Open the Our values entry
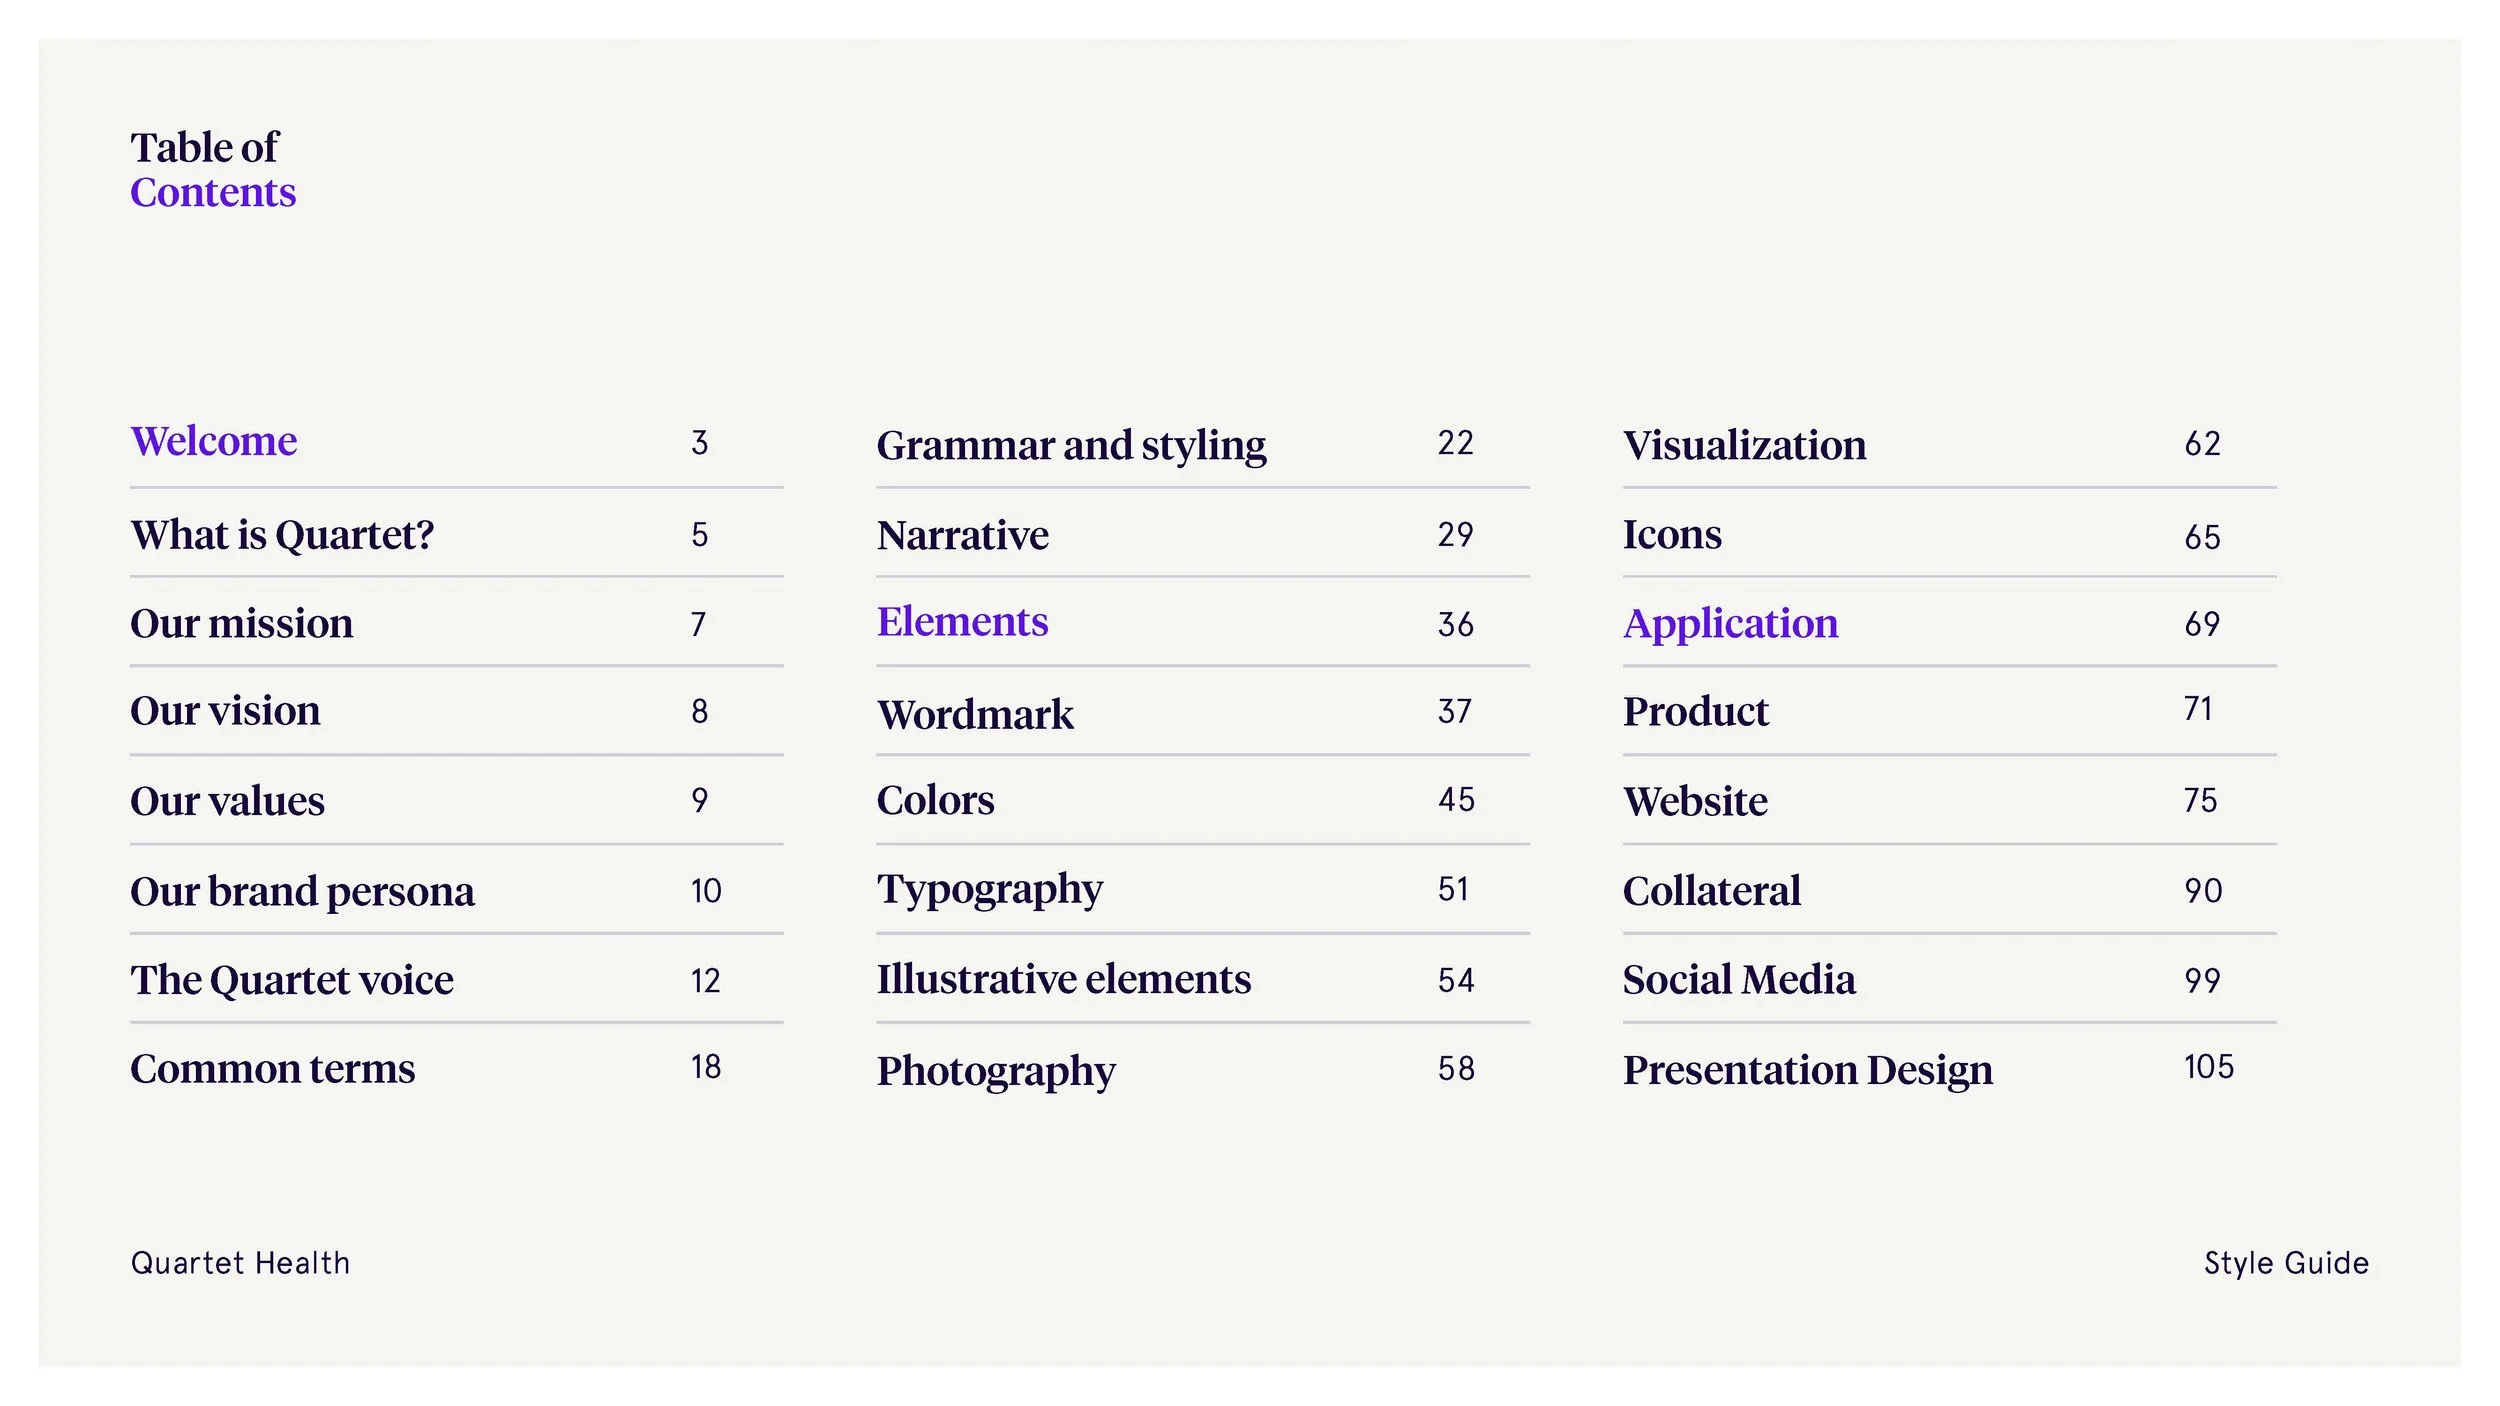2500x1406 pixels. point(227,801)
